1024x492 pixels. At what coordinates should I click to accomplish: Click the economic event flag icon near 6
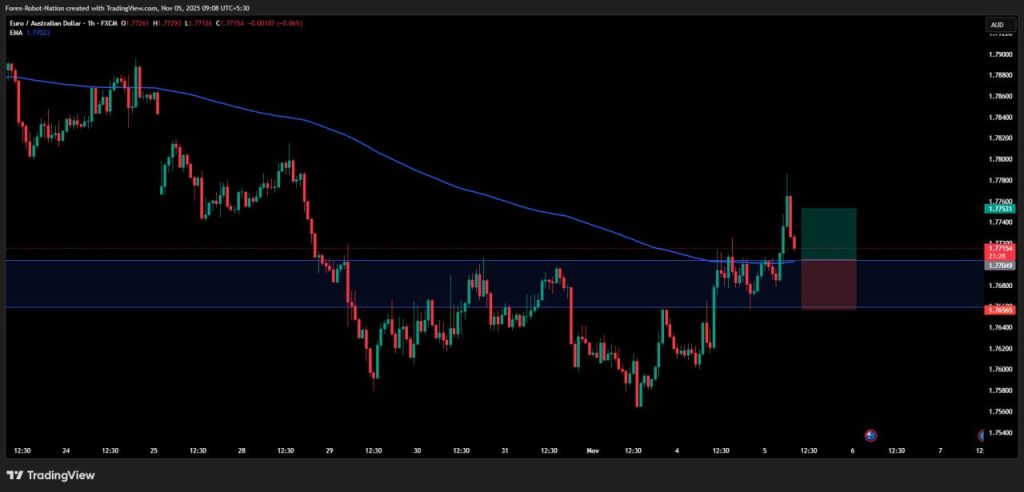870,435
